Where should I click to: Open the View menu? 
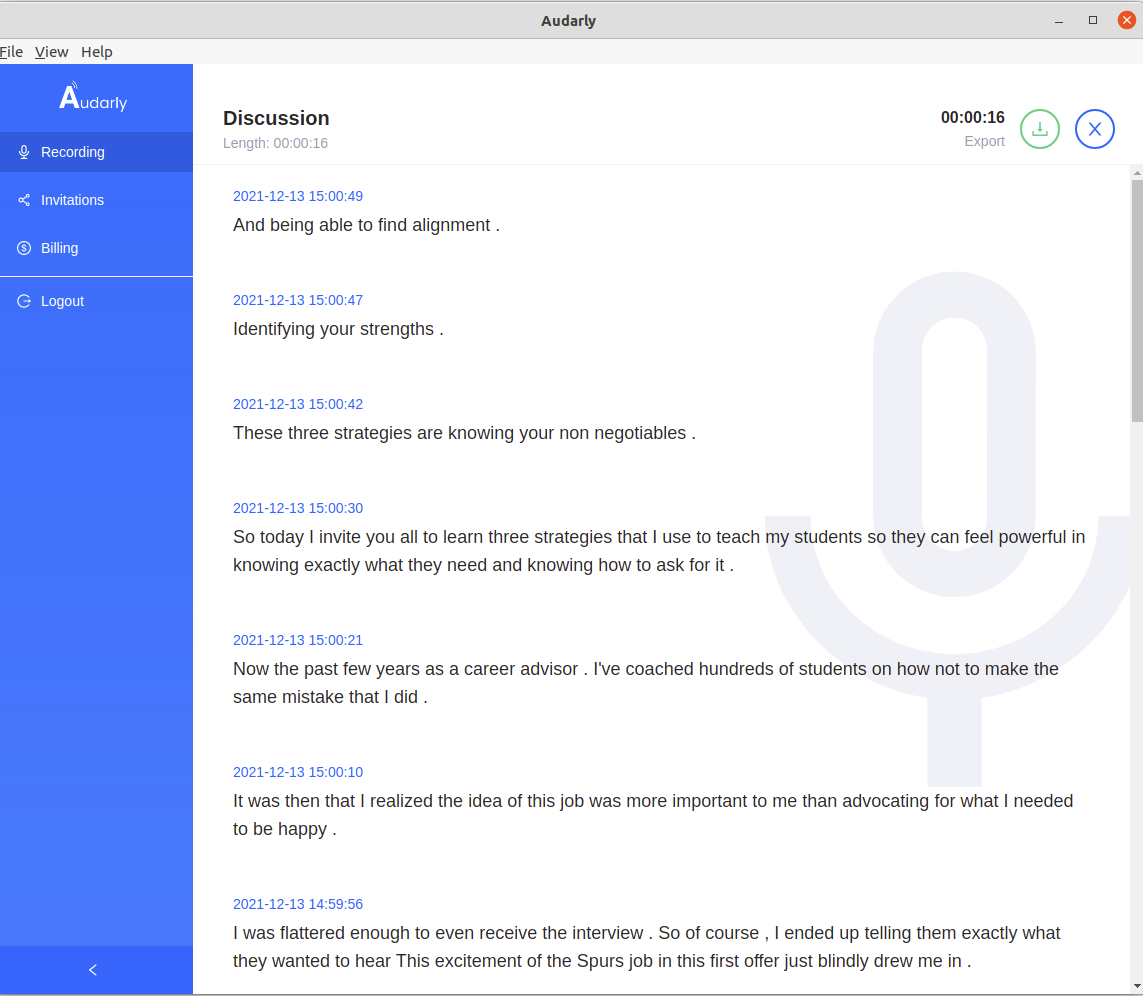[x=51, y=52]
